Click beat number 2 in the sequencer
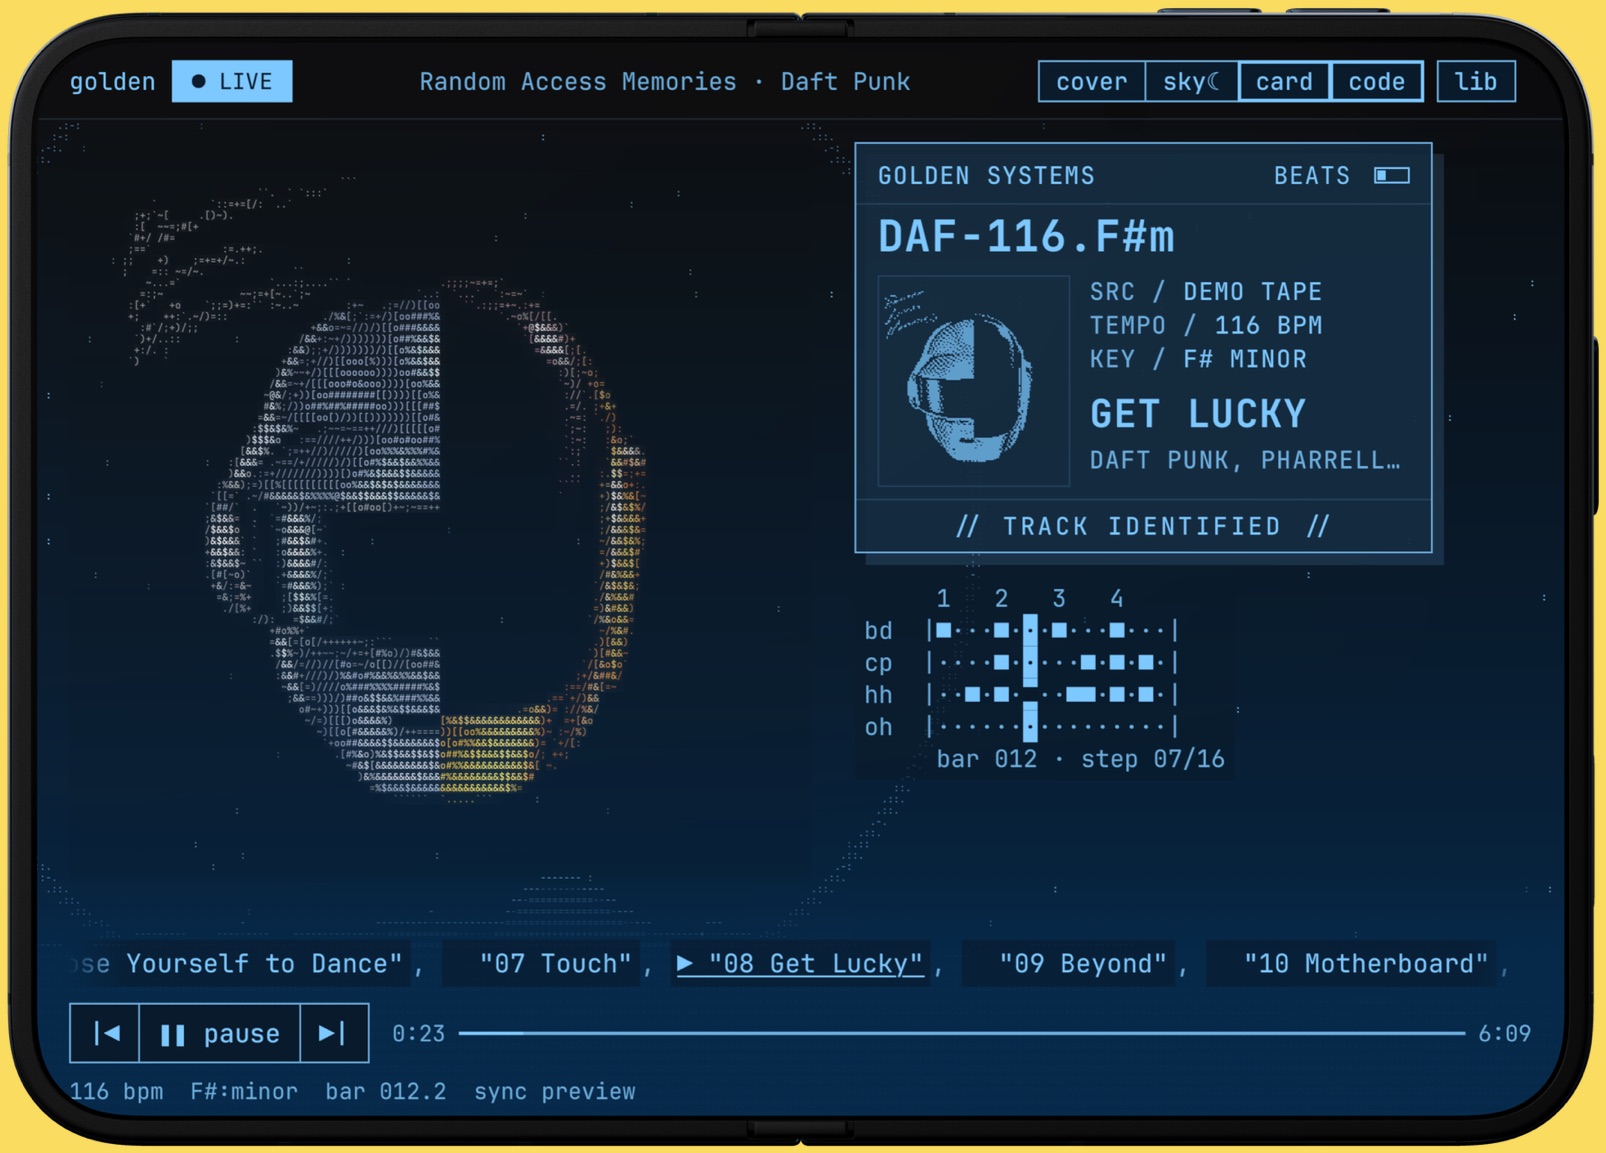Viewport: 1606px width, 1153px height. coord(1001,598)
